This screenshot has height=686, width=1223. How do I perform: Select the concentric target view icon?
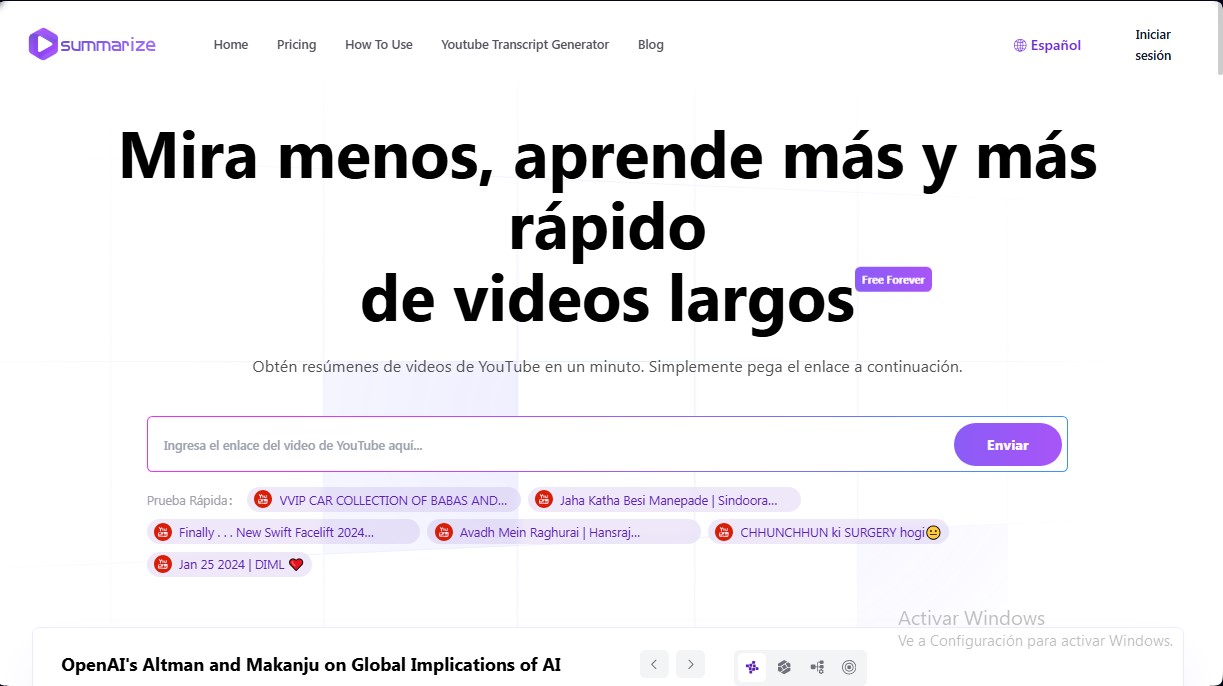coord(849,667)
